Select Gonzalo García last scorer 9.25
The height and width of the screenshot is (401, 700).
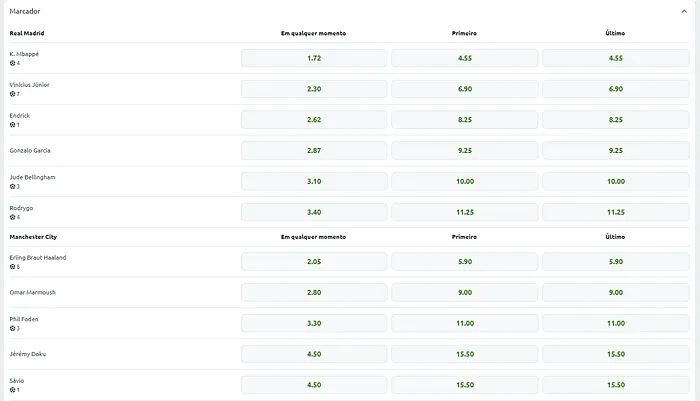click(616, 150)
